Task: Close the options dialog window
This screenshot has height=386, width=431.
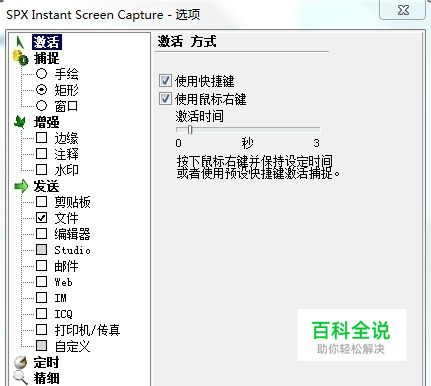Action: [x=403, y=10]
